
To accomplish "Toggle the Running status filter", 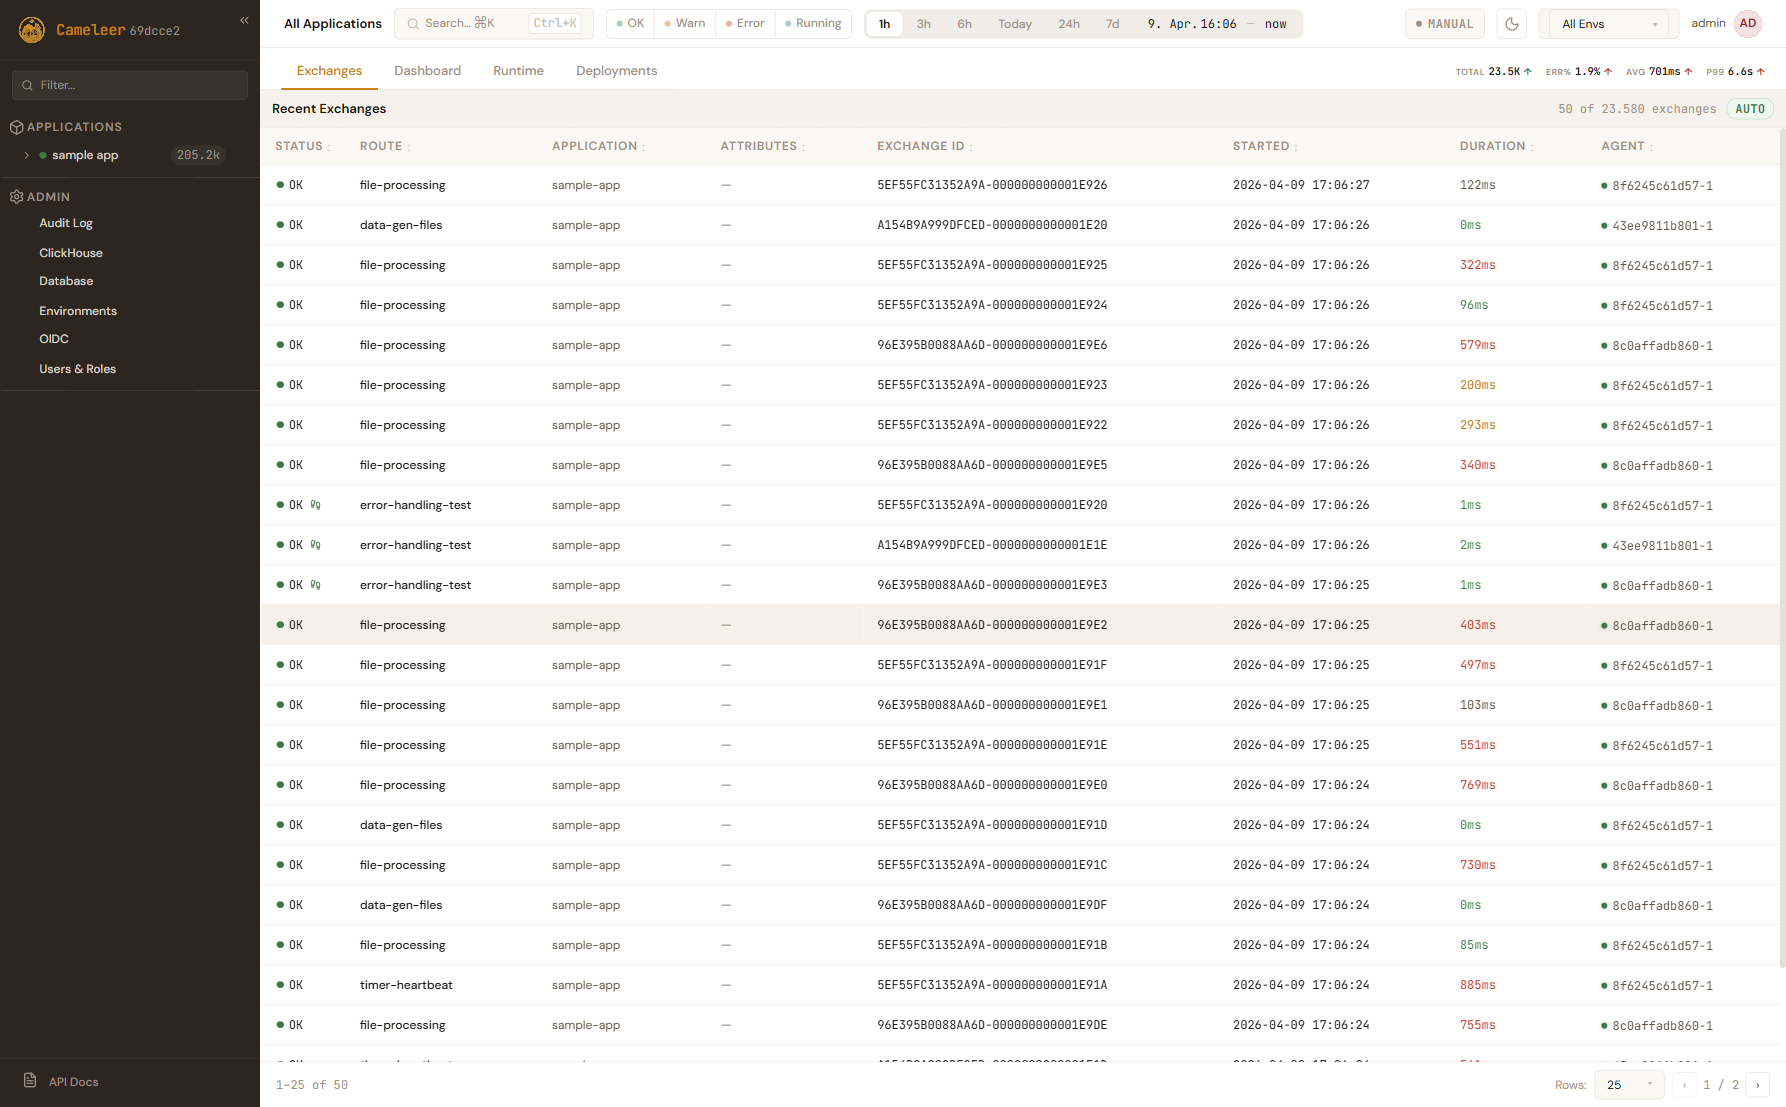I will [813, 24].
